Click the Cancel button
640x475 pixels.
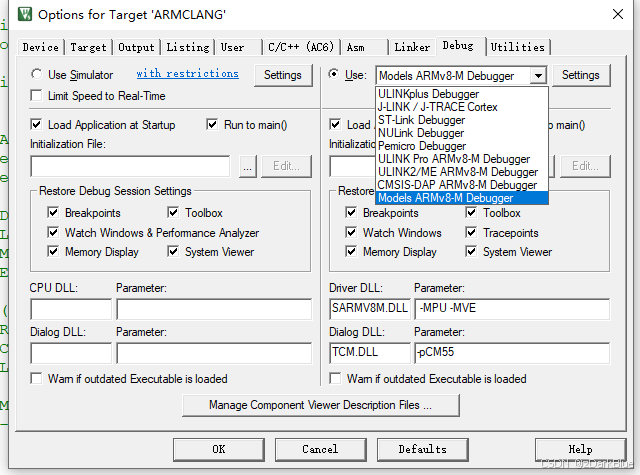320,449
